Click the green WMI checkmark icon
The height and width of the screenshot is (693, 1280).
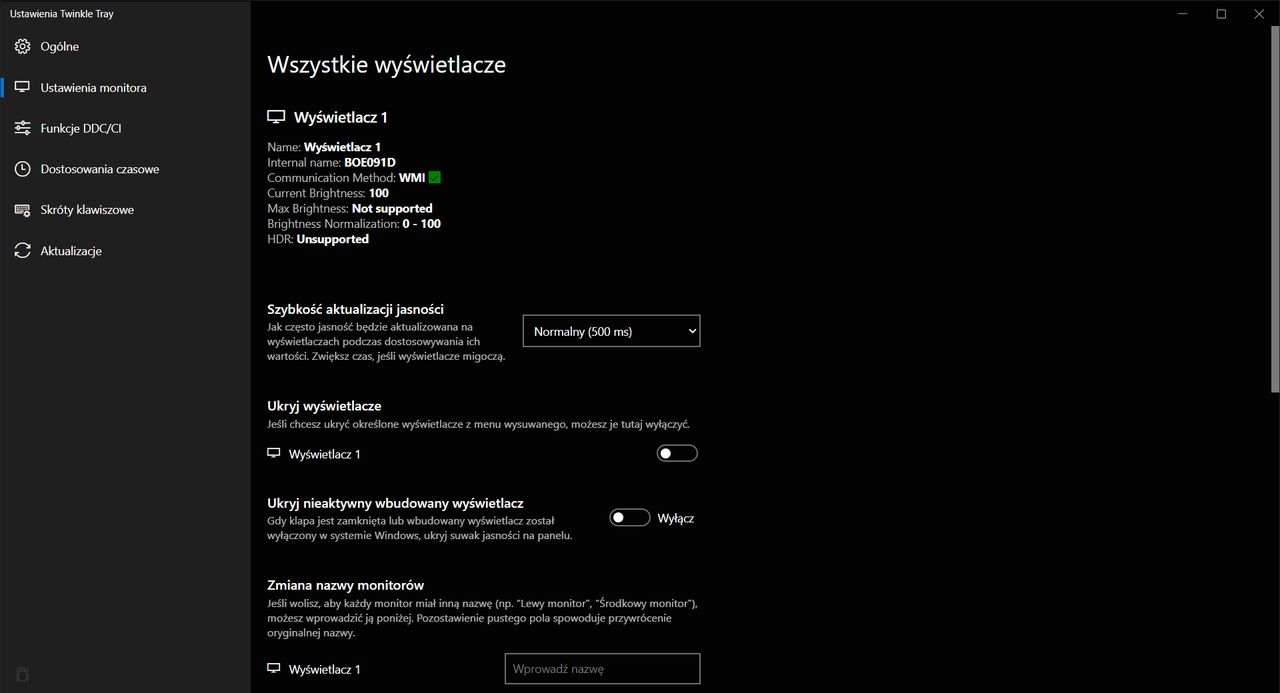pyautogui.click(x=434, y=178)
